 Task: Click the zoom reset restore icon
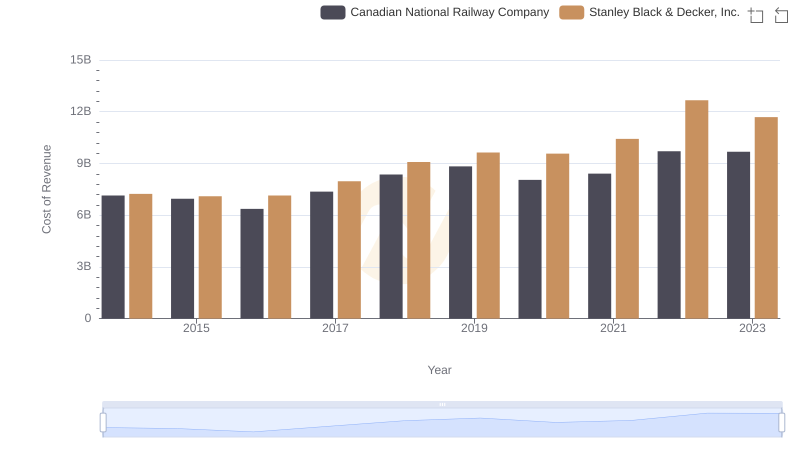coord(781,15)
